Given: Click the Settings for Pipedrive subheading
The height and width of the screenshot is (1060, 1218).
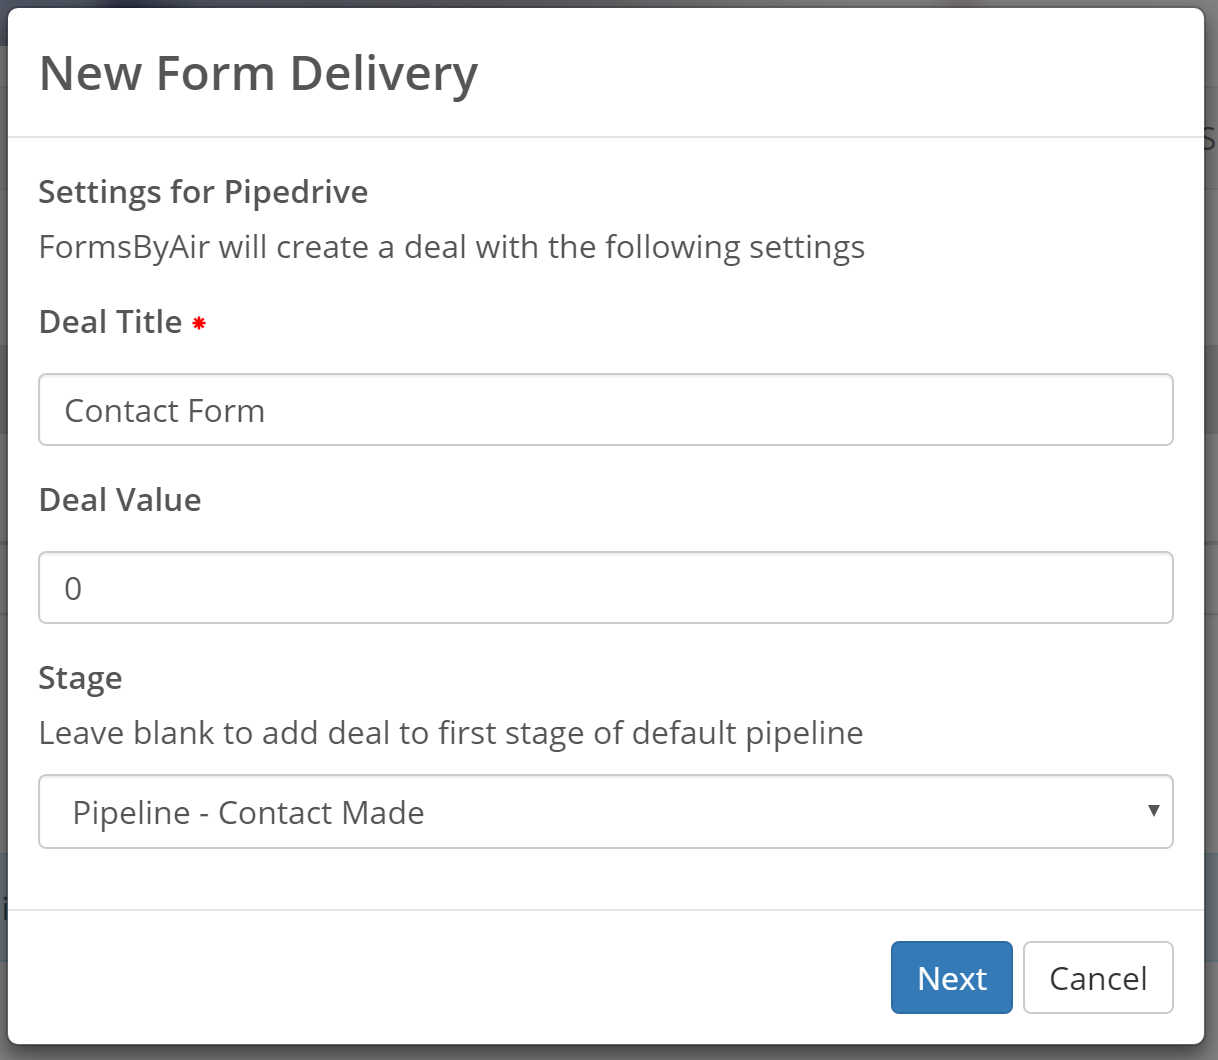Looking at the screenshot, I should coord(203,191).
